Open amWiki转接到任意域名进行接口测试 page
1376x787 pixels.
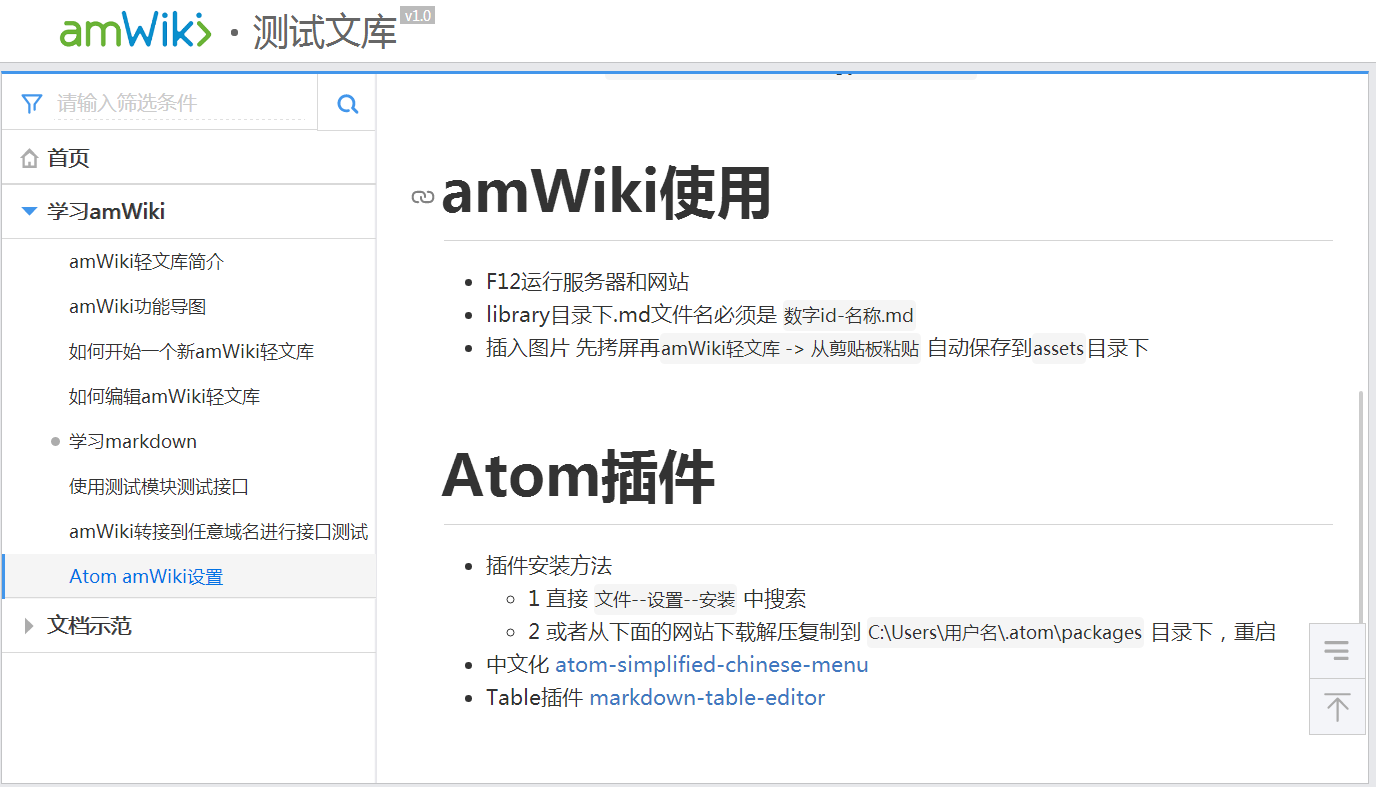(218, 532)
